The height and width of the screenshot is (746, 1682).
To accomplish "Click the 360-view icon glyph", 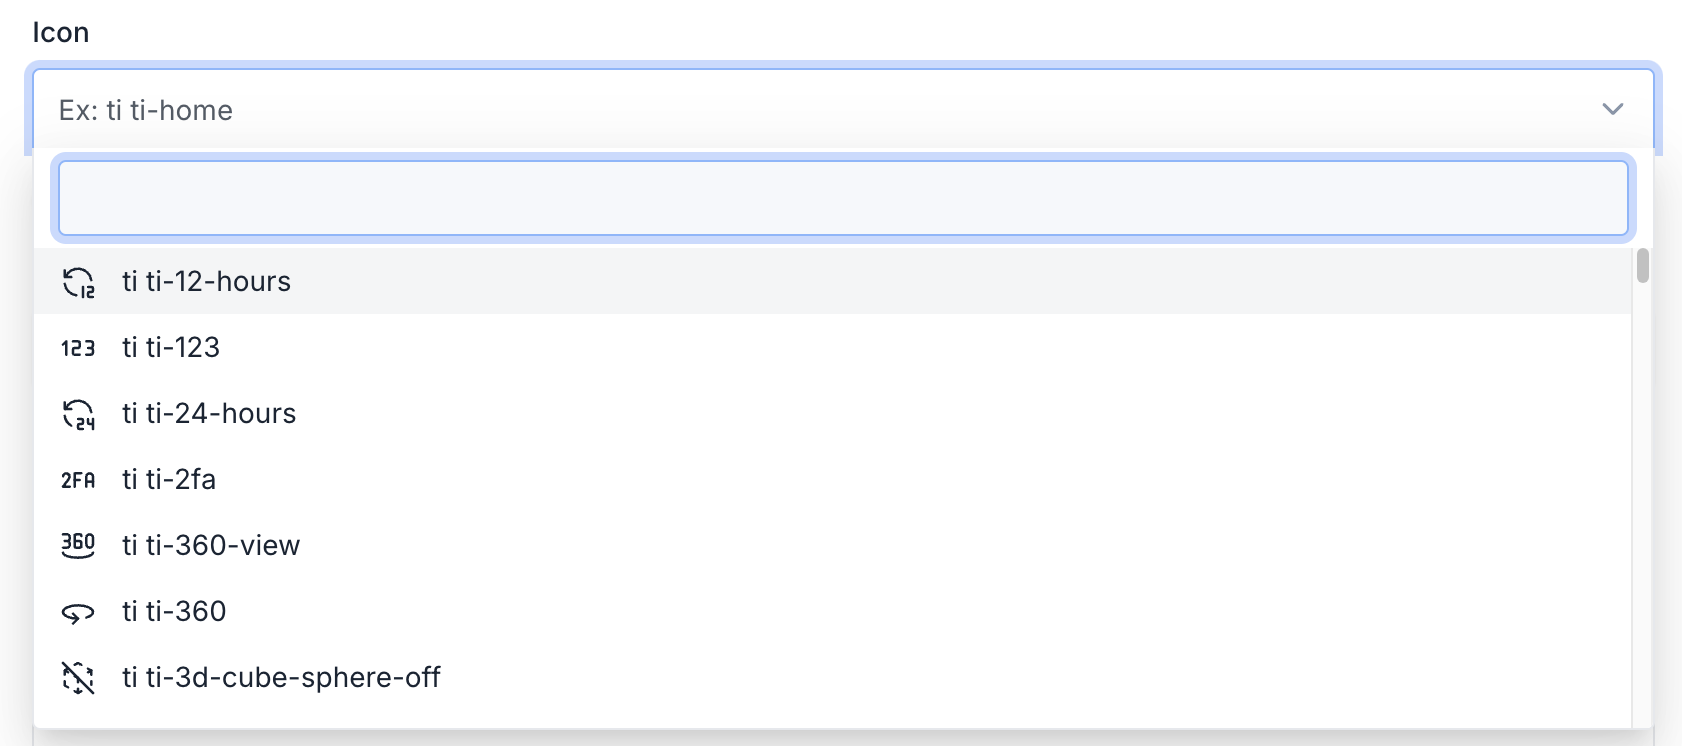I will [78, 545].
